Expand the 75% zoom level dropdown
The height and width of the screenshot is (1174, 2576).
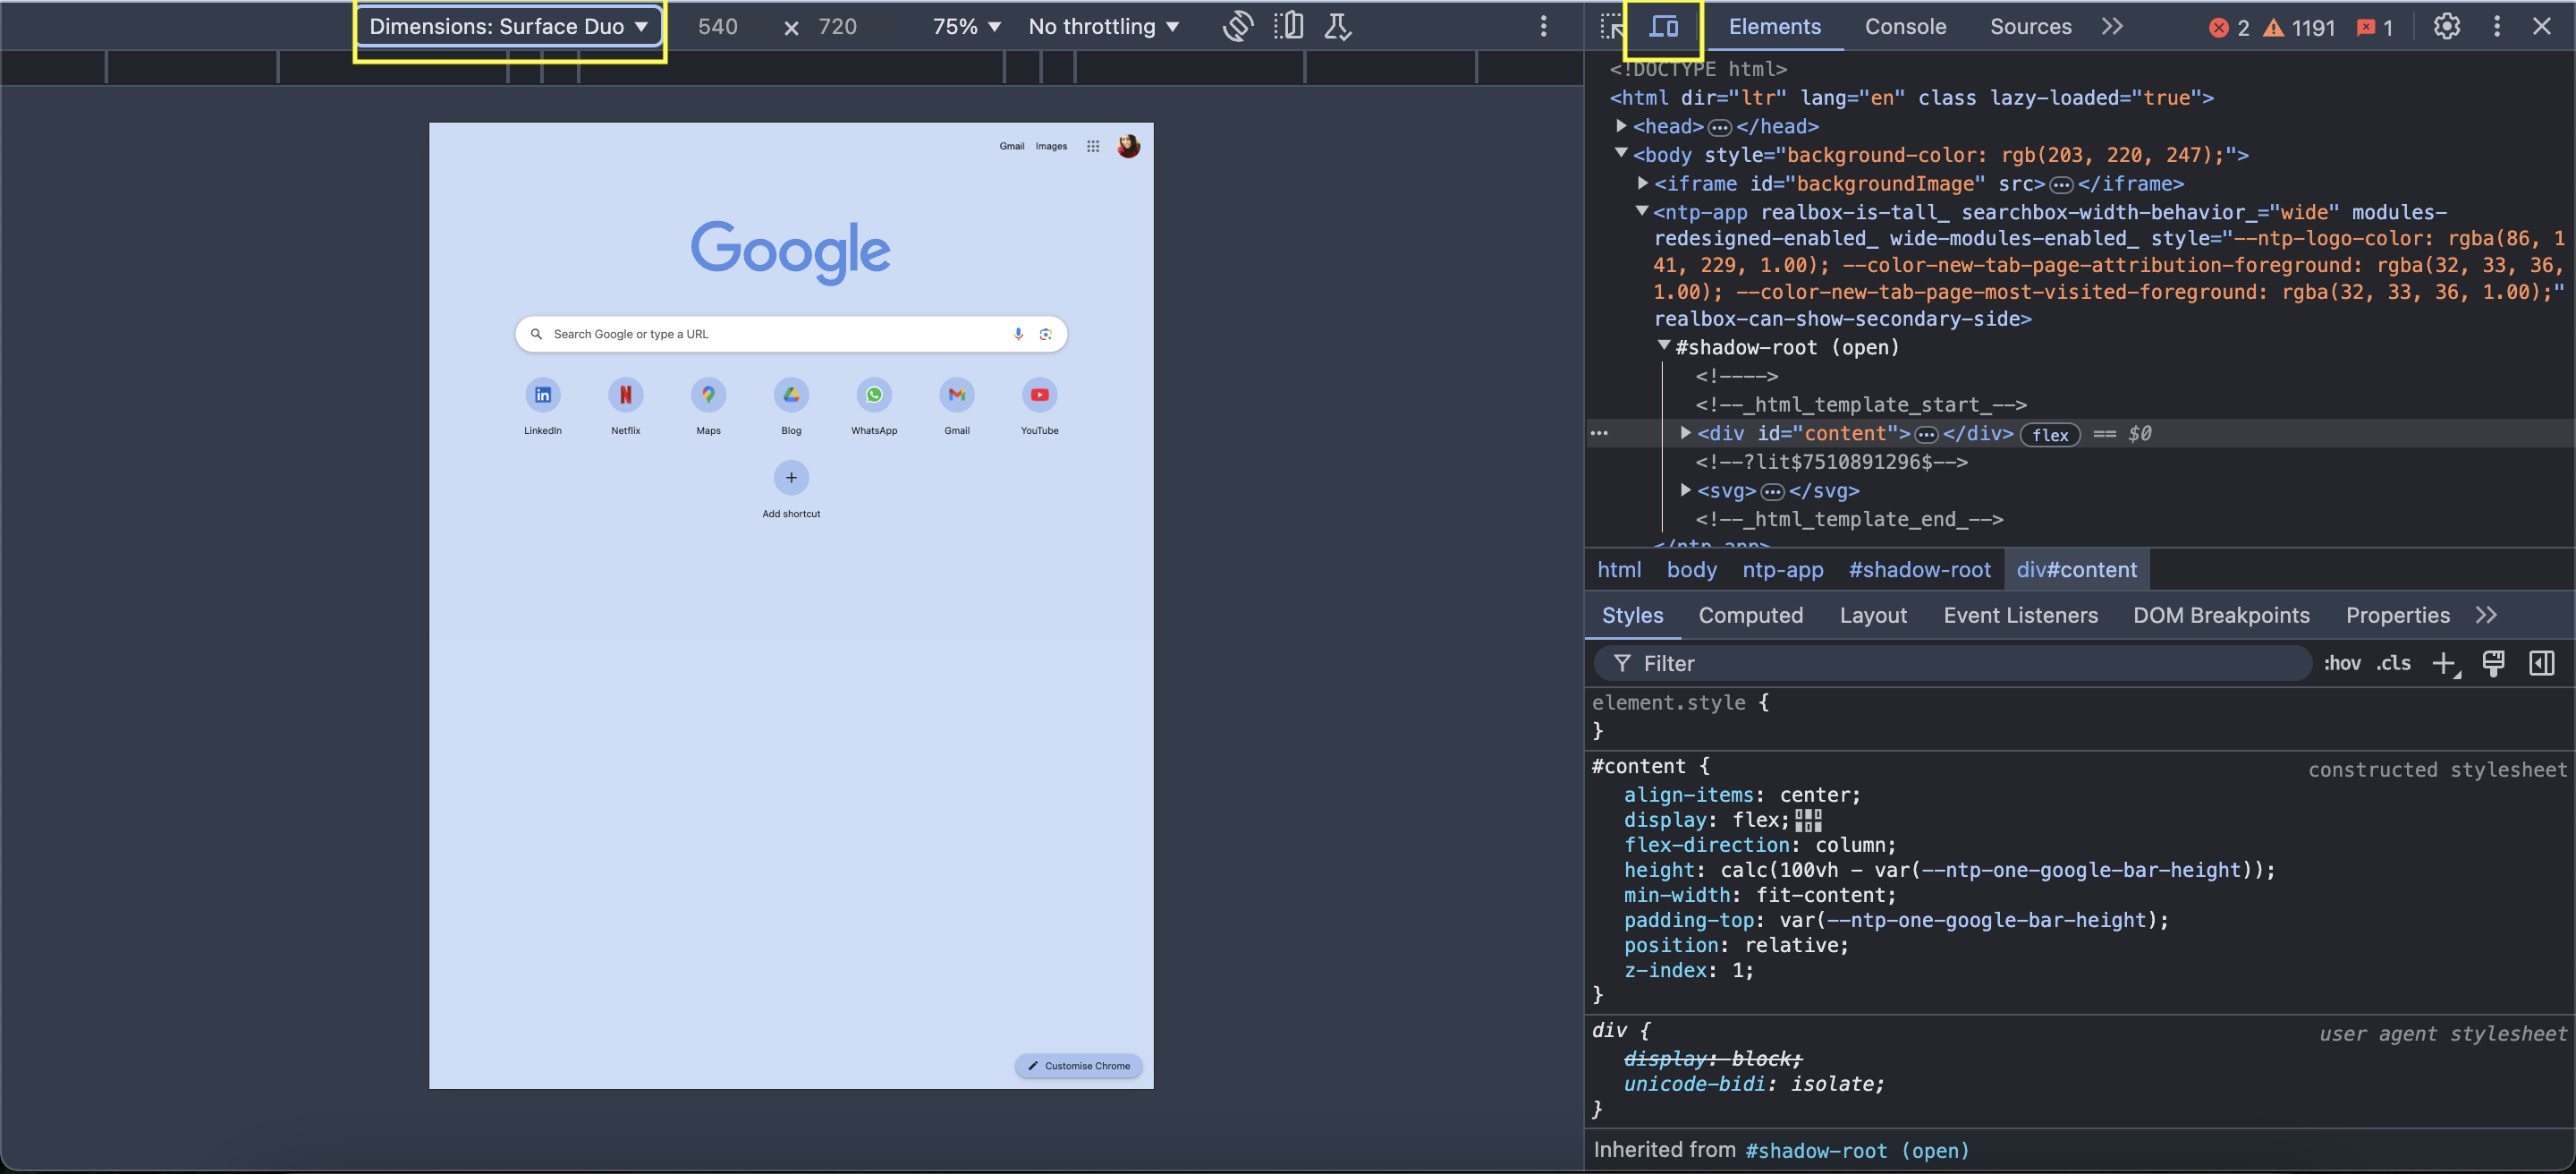coord(970,26)
